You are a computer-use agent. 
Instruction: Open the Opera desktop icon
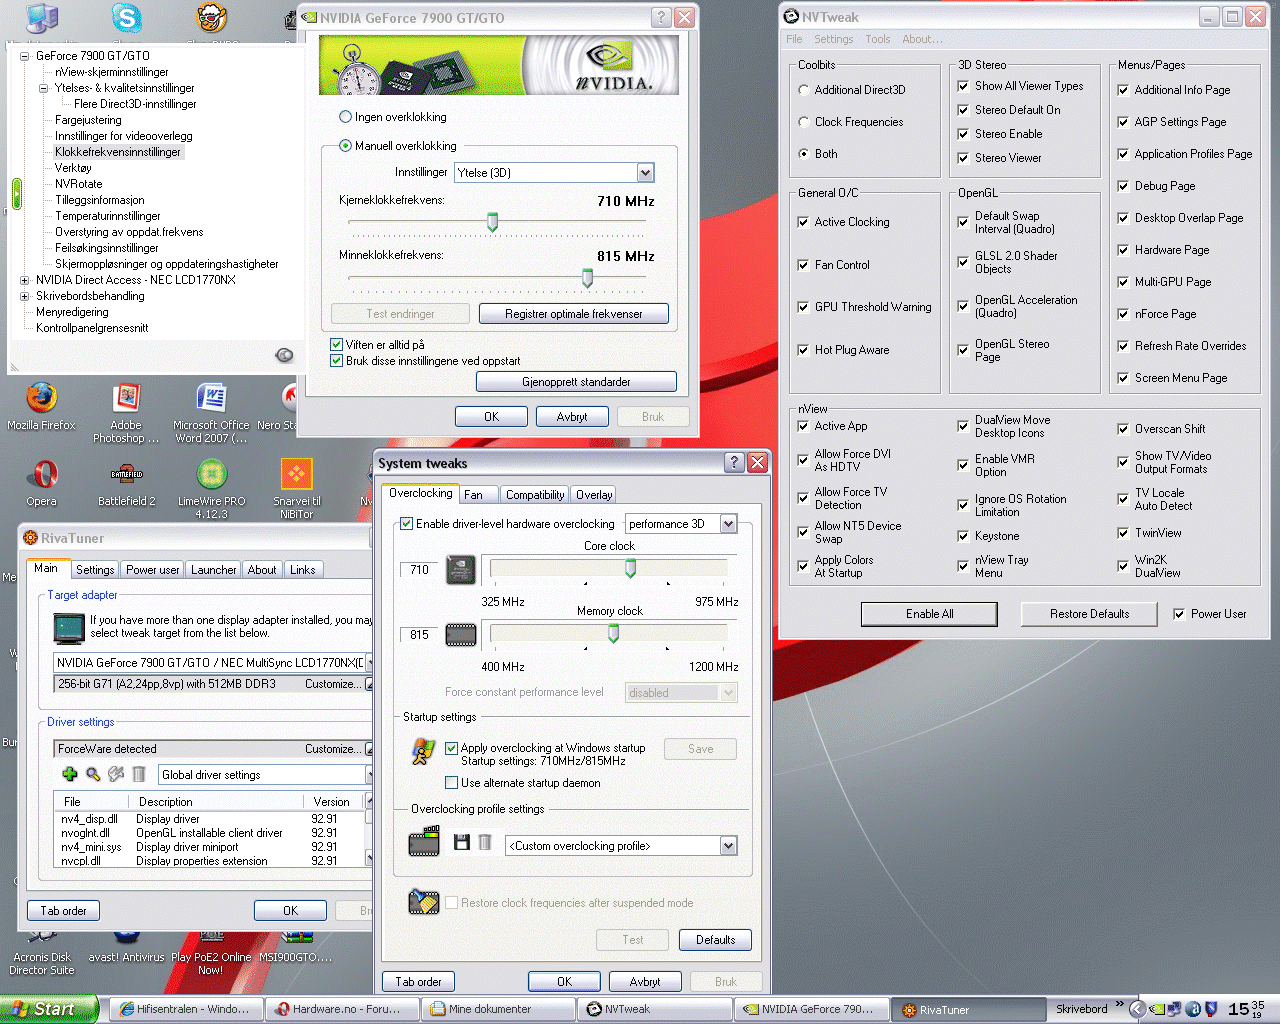[41, 483]
